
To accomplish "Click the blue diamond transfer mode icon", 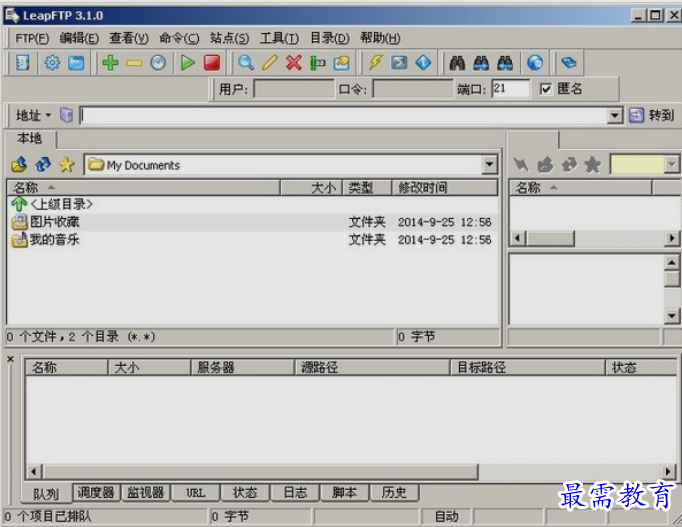I will click(x=423, y=63).
